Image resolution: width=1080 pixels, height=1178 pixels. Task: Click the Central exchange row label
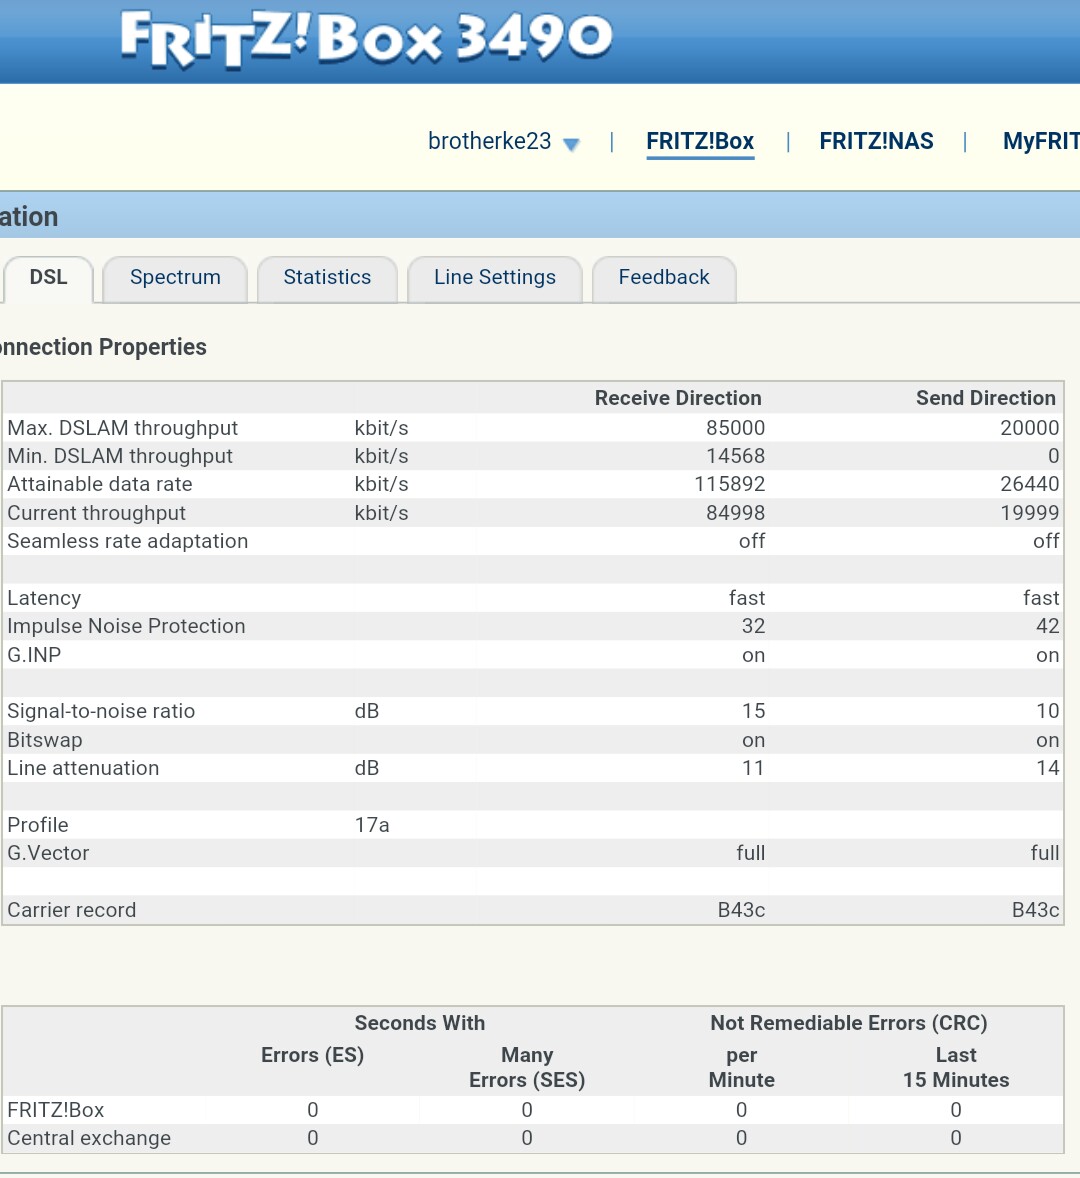click(x=89, y=1138)
